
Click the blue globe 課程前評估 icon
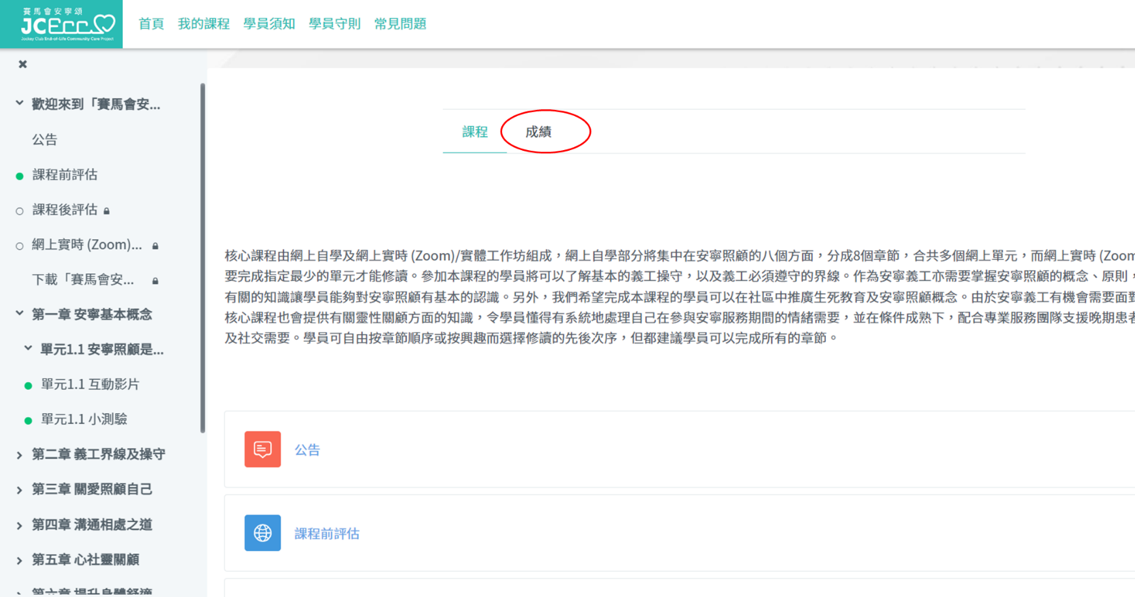pos(262,533)
